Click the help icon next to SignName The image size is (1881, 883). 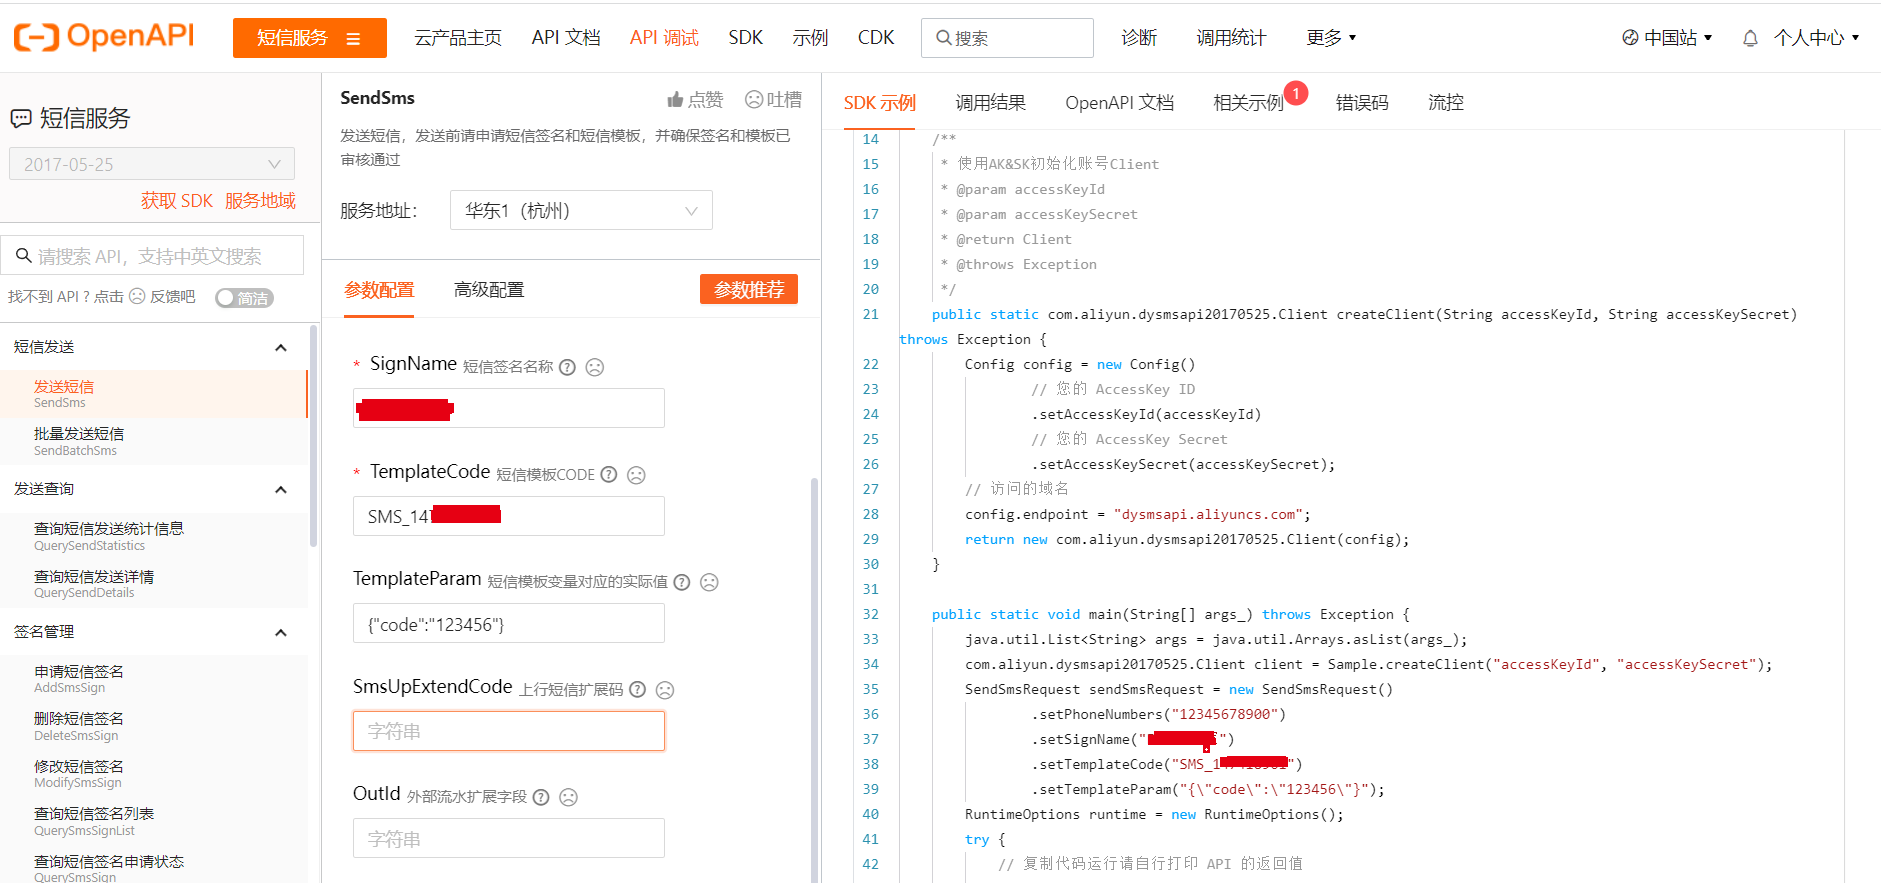click(567, 367)
